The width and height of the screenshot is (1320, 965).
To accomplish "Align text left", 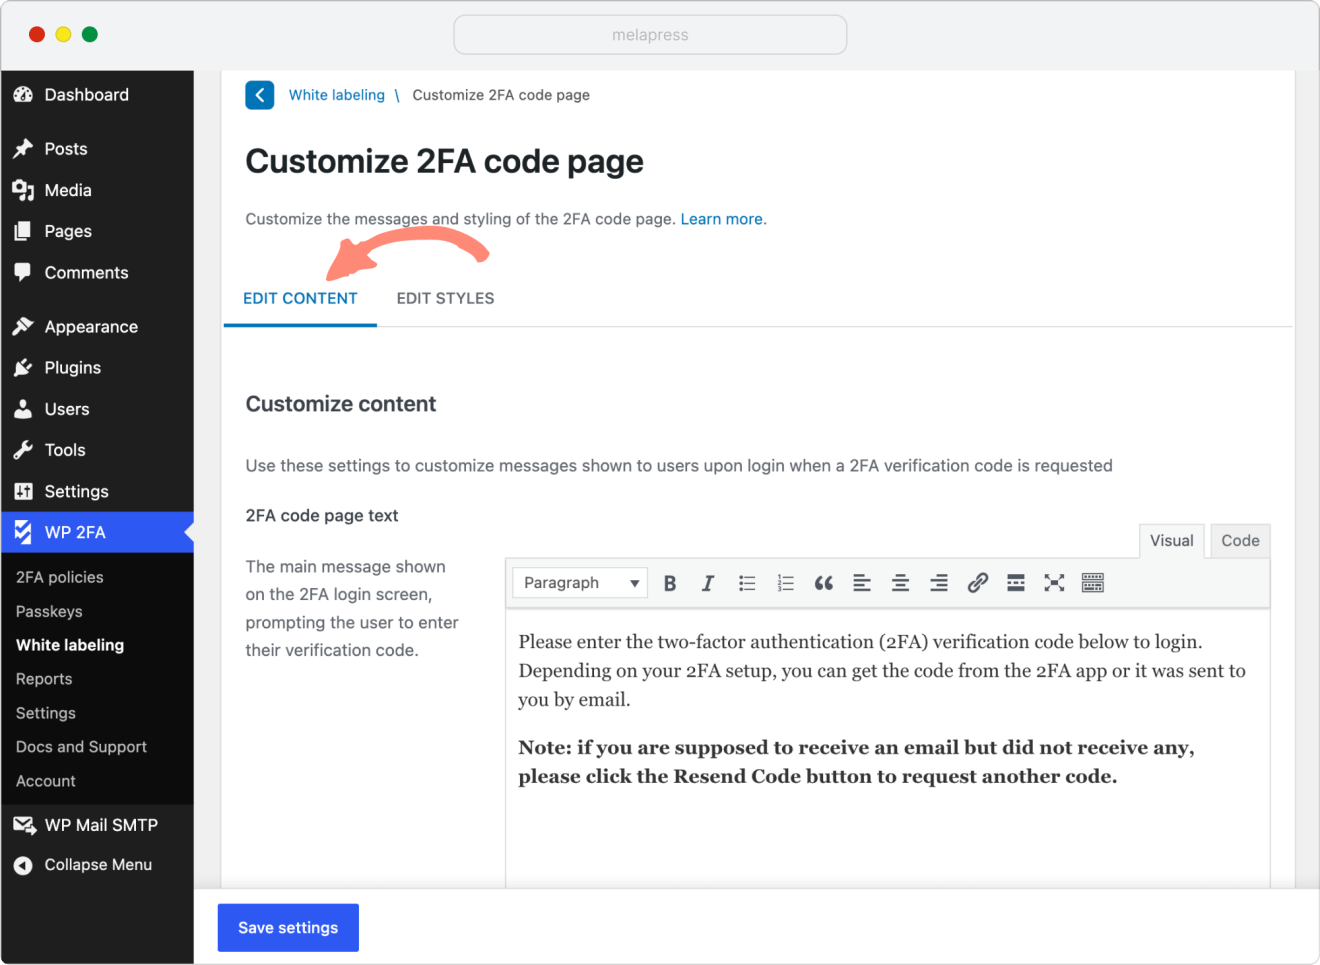I will tap(862, 583).
